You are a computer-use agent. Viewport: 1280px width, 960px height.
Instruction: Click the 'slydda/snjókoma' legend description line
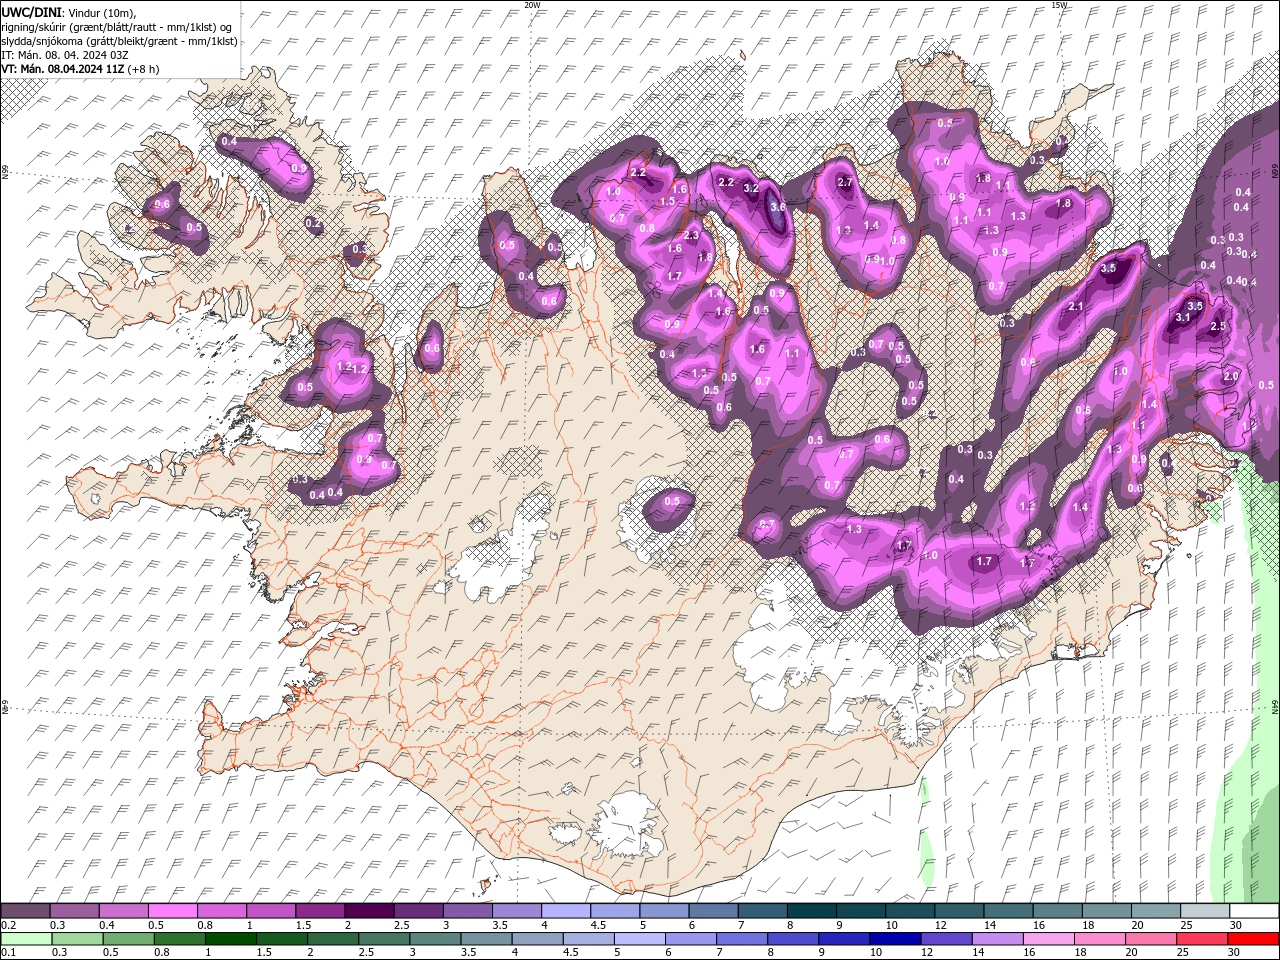(x=120, y=41)
